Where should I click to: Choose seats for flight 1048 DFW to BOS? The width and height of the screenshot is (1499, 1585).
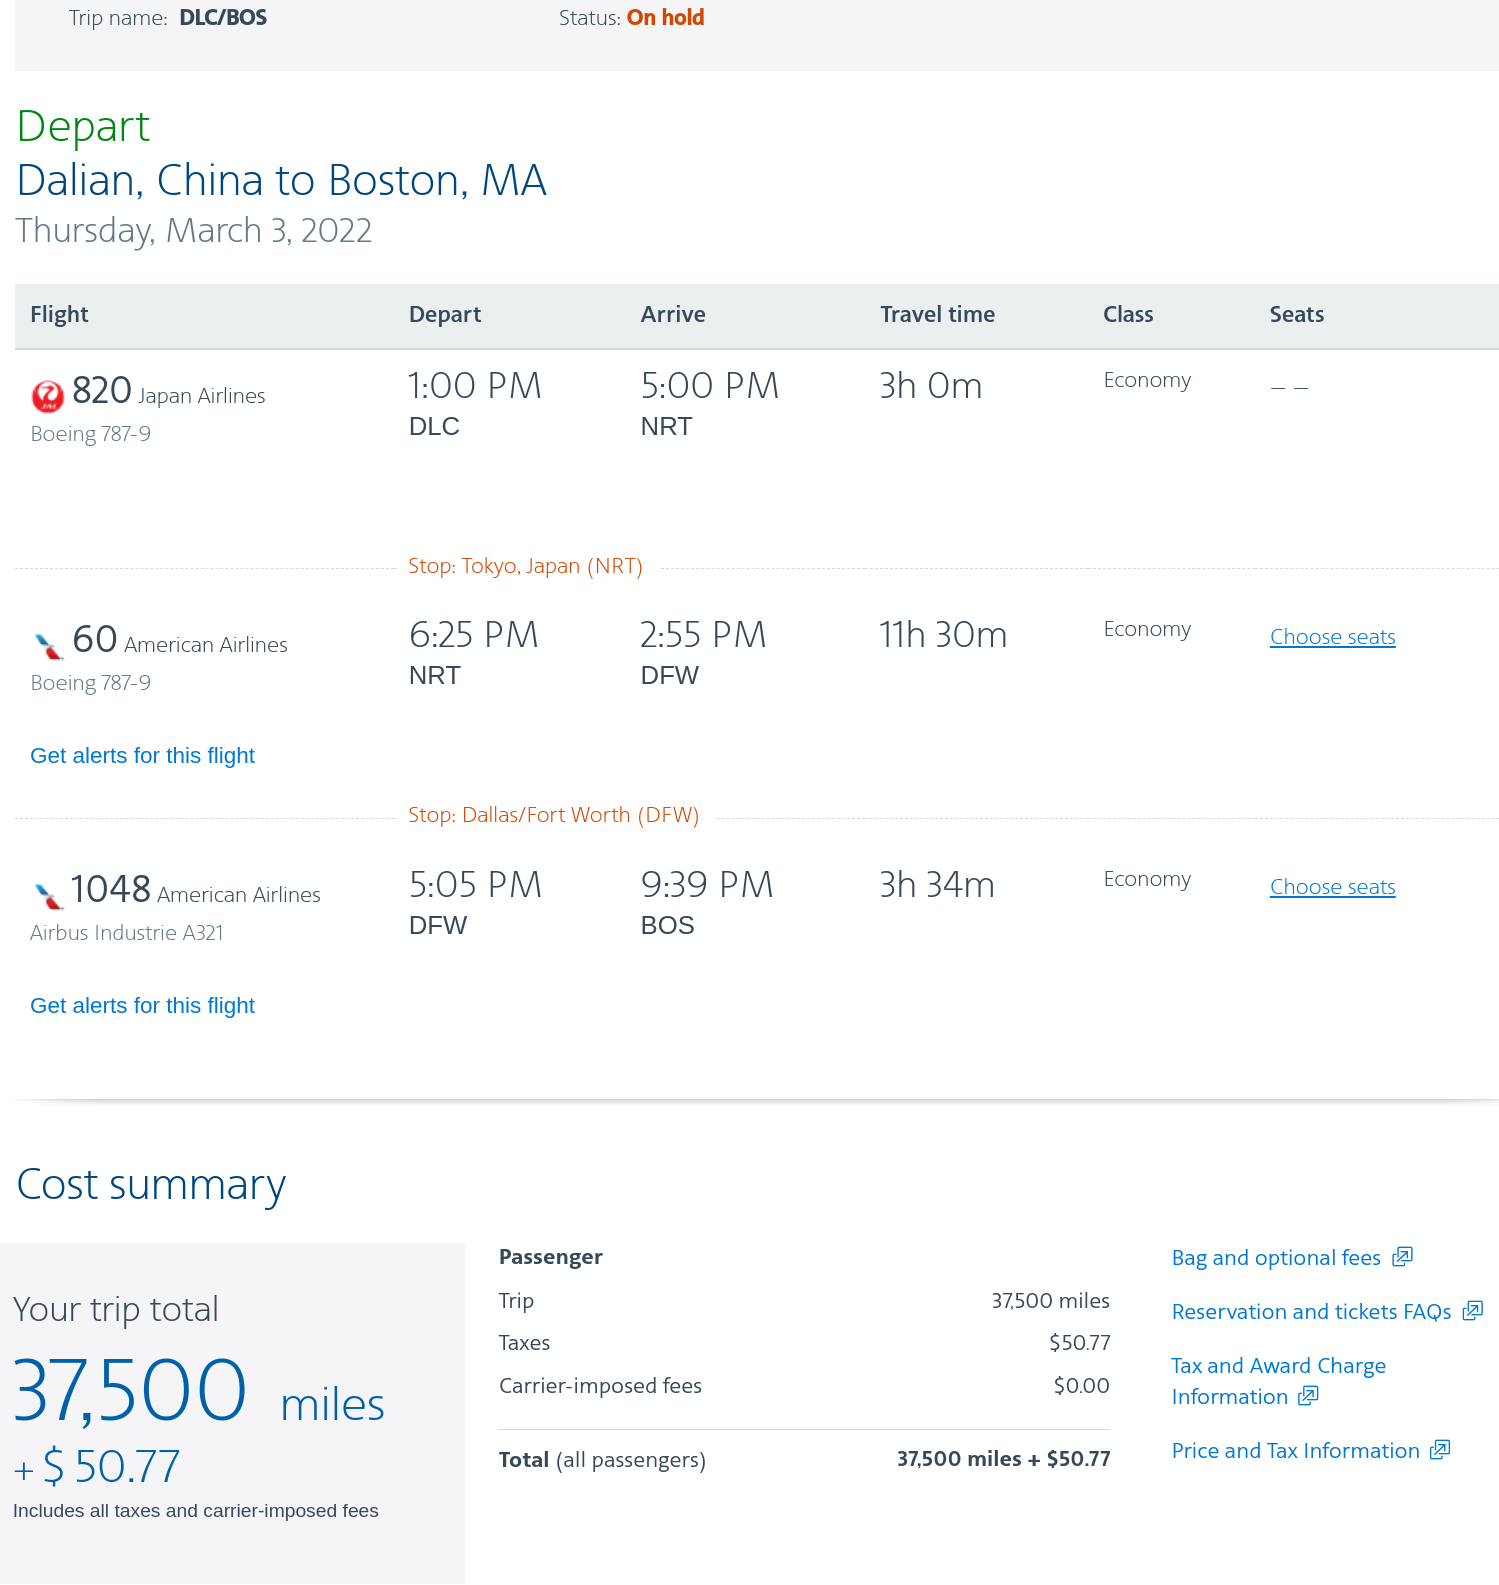[1332, 887]
